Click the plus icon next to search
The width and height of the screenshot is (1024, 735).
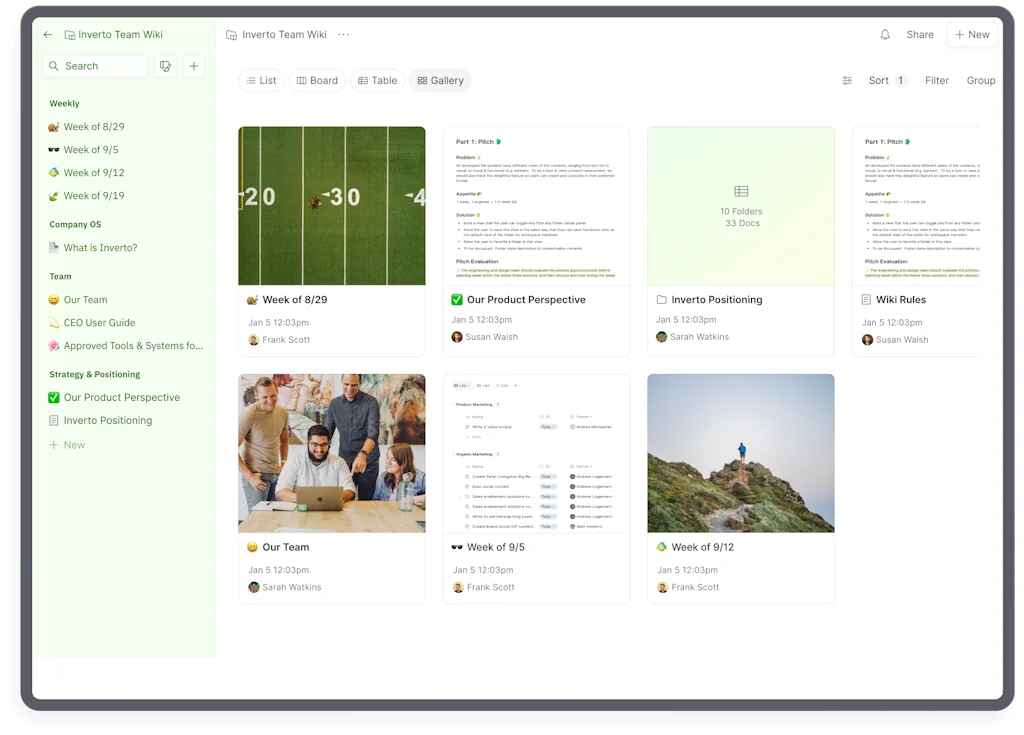point(194,66)
